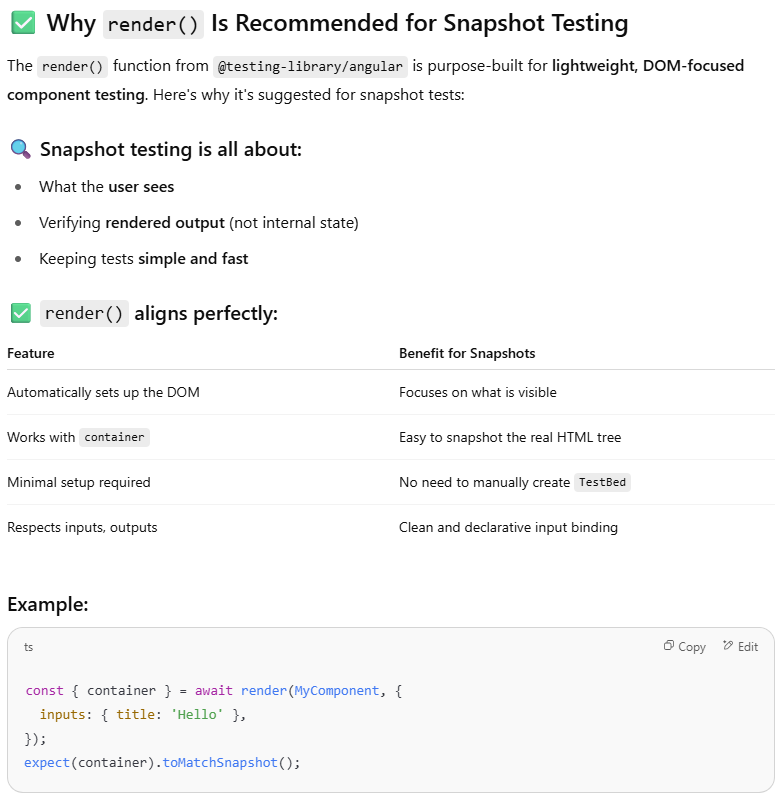The width and height of the screenshot is (779, 799).
Task: Click green checkmark next to render() aligns perfectly
Action: [x=21, y=313]
